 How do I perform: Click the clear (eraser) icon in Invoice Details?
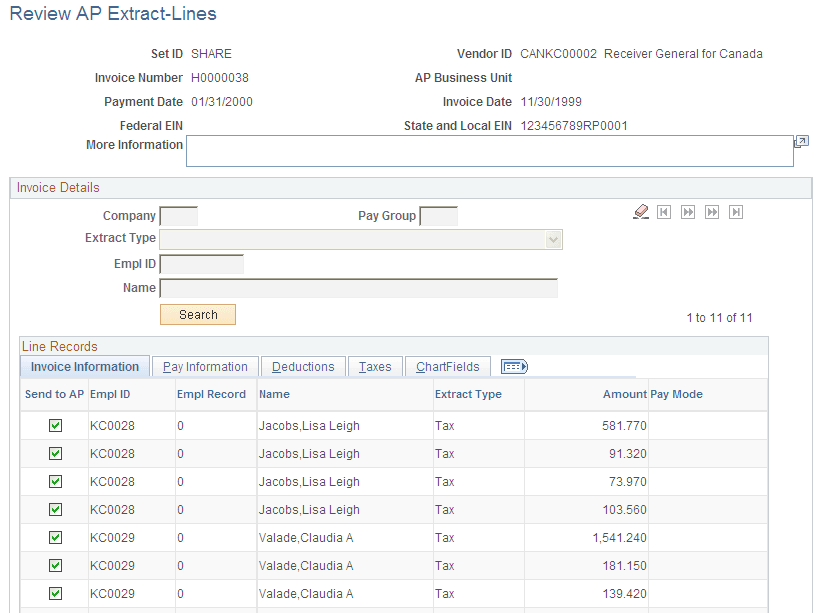pos(641,212)
